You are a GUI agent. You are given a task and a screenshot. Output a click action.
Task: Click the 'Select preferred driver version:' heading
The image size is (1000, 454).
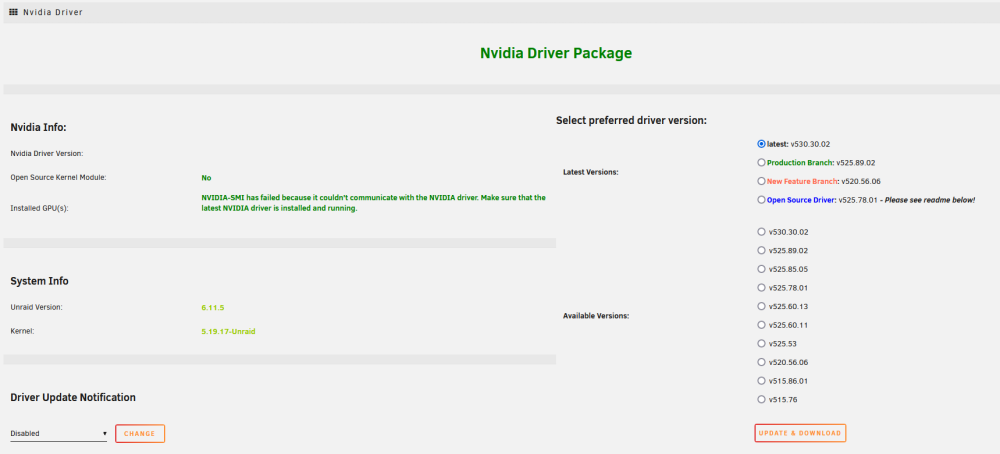[631, 121]
